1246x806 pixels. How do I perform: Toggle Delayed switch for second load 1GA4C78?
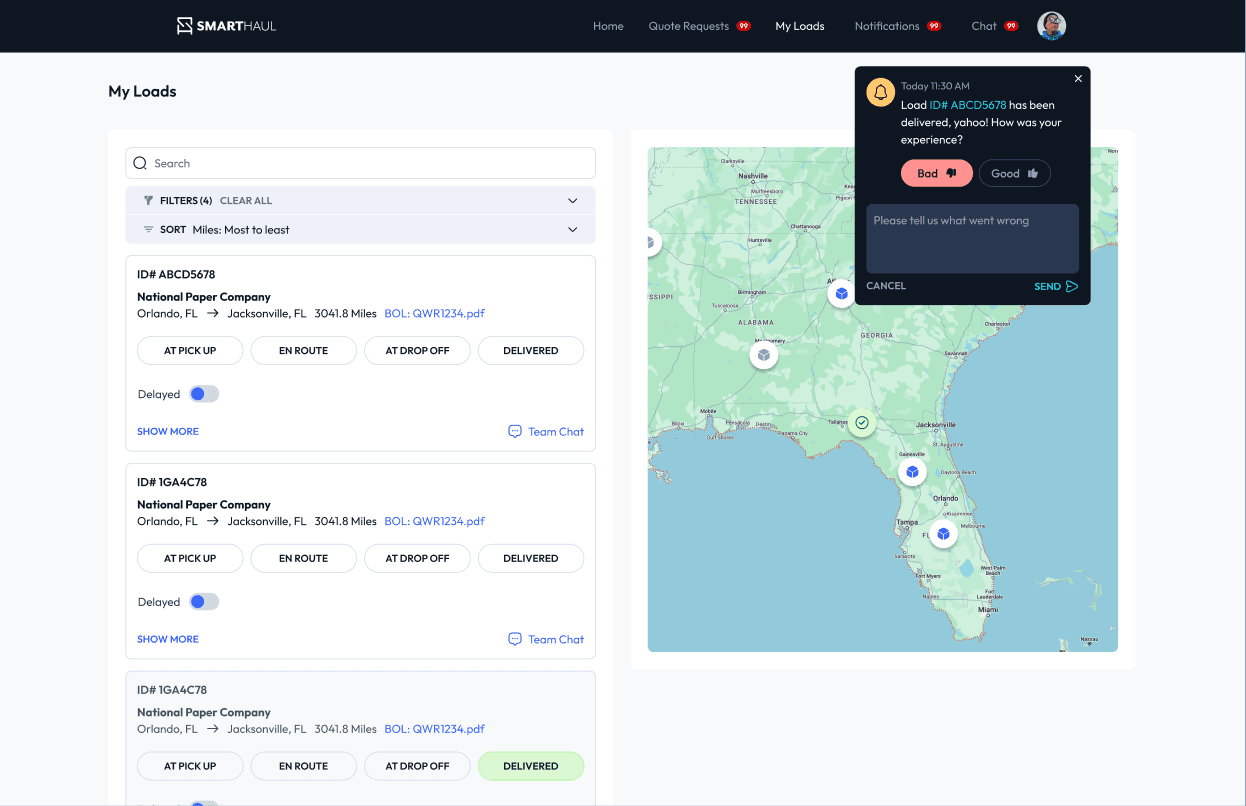[x=204, y=602]
